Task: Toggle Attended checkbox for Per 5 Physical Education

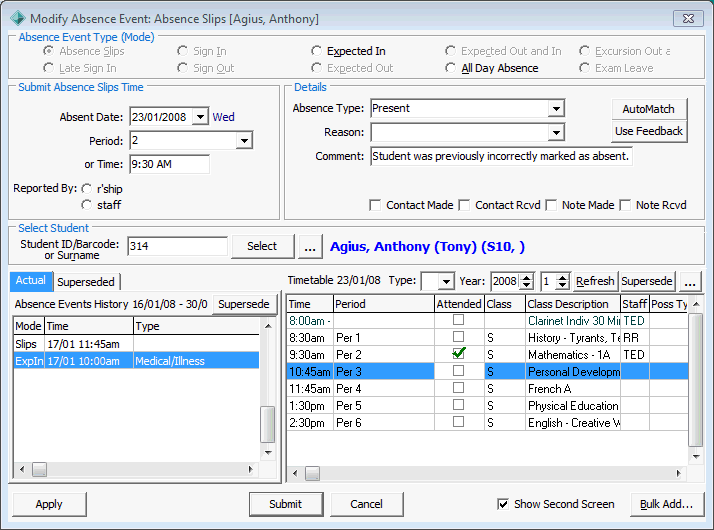Action: (459, 405)
